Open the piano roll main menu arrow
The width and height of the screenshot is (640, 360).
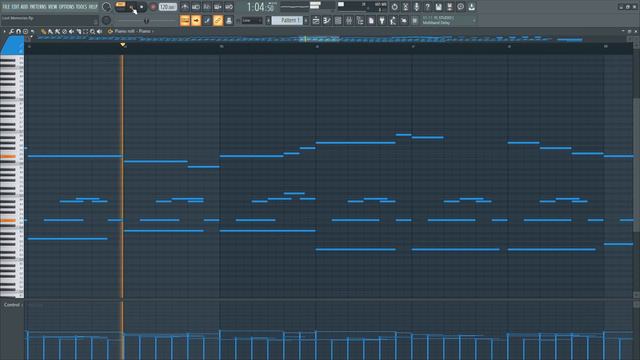(4, 31)
